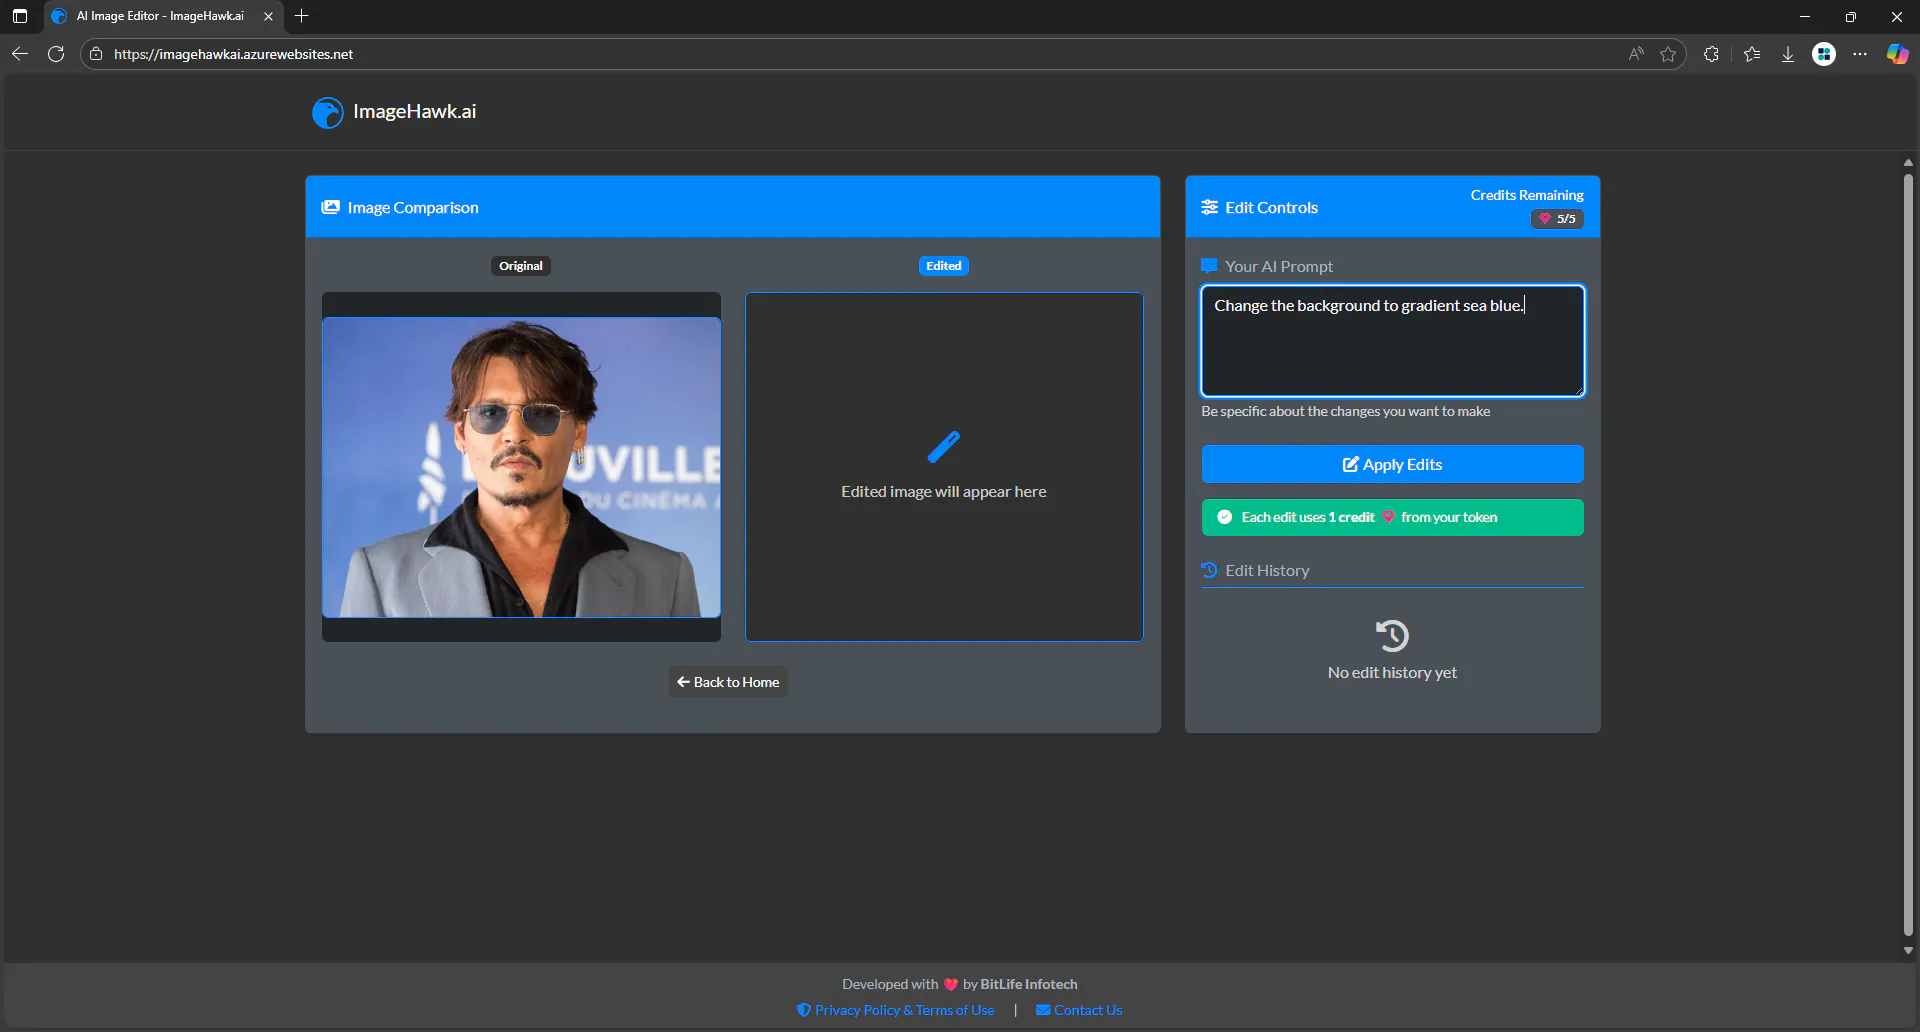Viewport: 1920px width, 1032px height.
Task: Click the Image Comparison images icon
Action: point(330,207)
